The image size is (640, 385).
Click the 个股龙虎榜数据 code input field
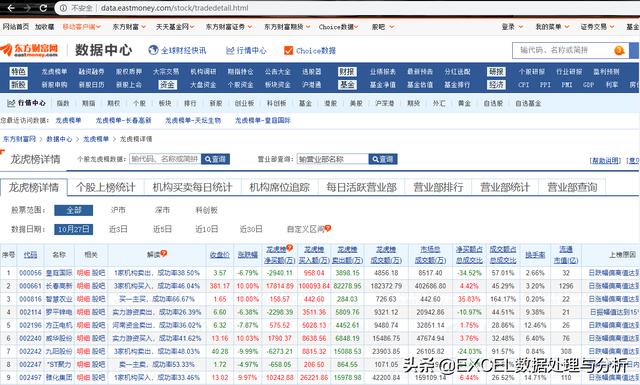tap(165, 159)
